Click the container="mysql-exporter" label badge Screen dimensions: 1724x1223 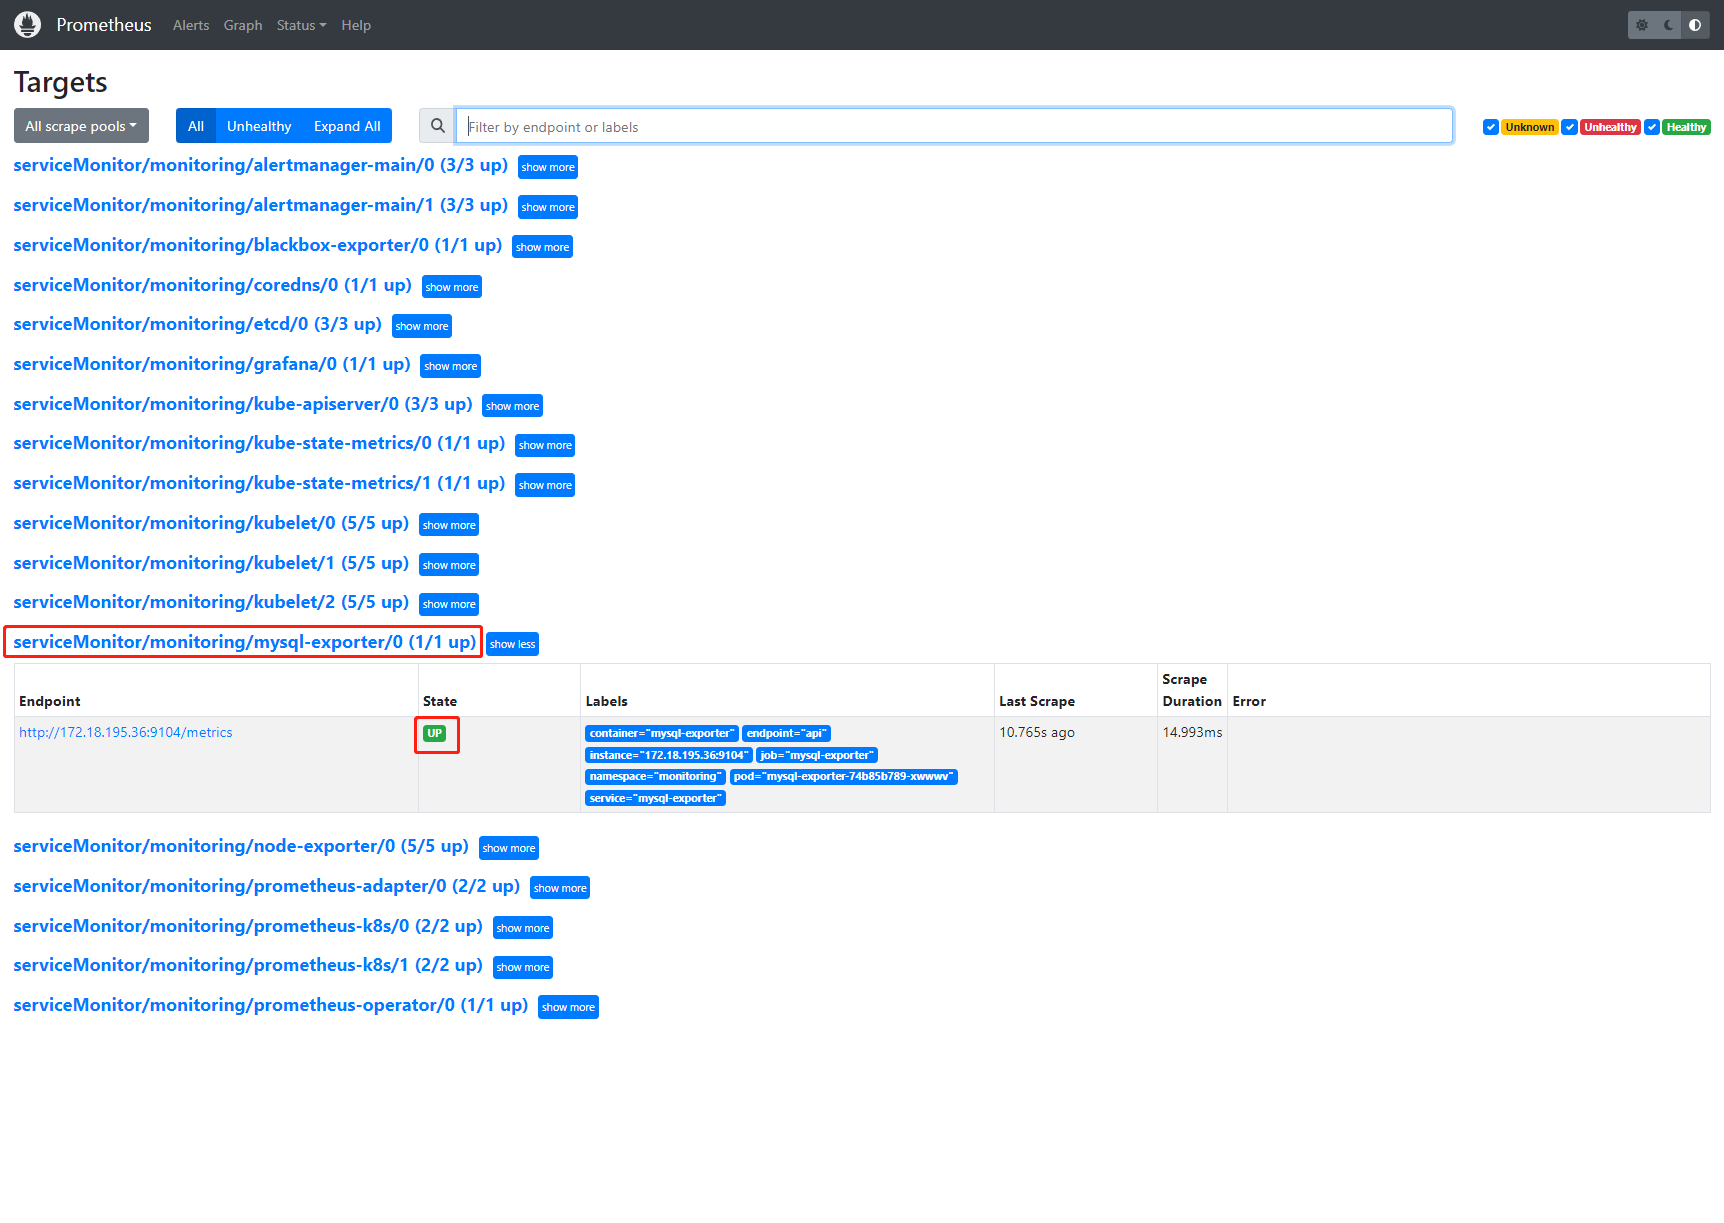coord(661,733)
